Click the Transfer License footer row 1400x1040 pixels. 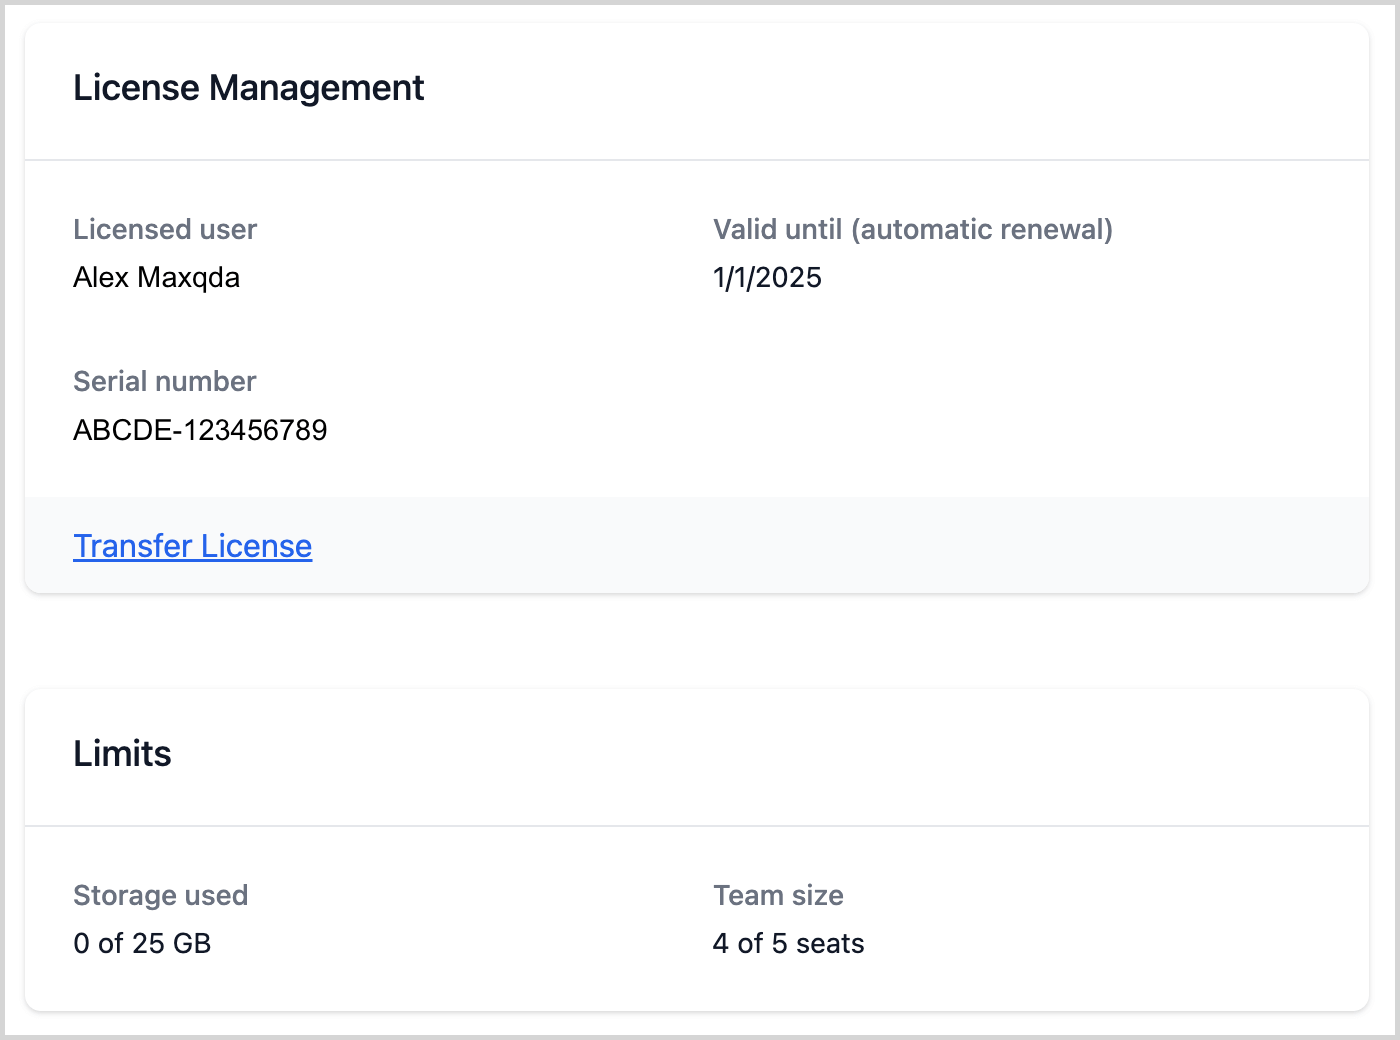click(x=700, y=546)
